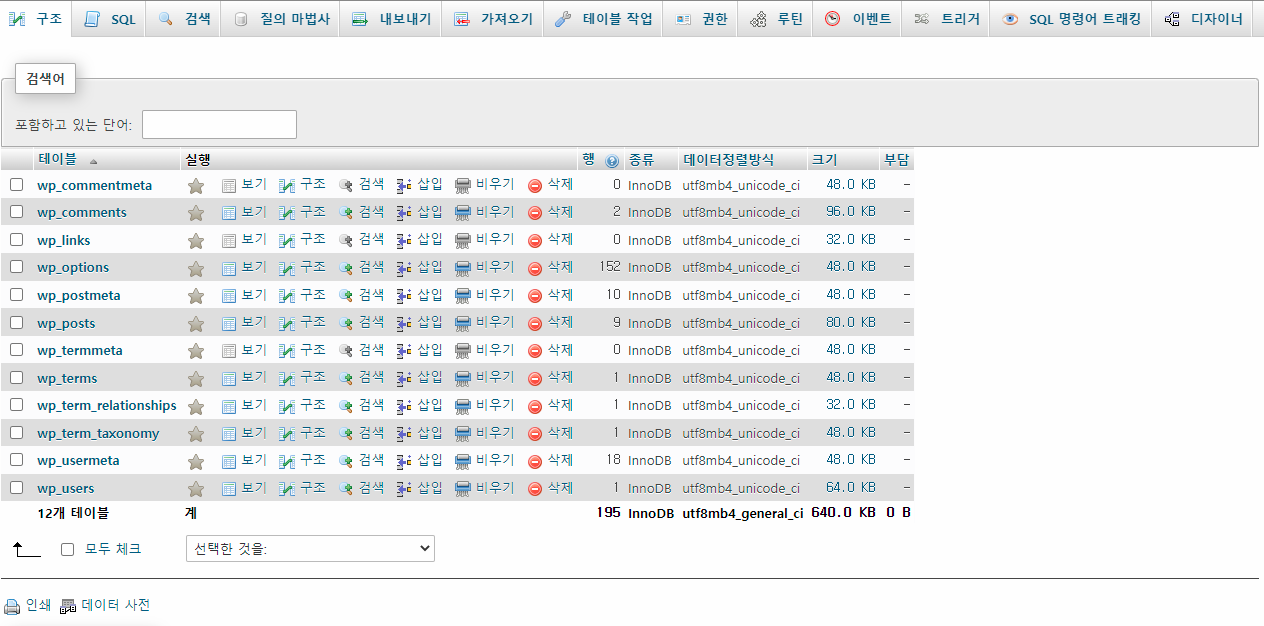Sort by the 종류 column header
The width and height of the screenshot is (1264, 626).
tap(640, 160)
